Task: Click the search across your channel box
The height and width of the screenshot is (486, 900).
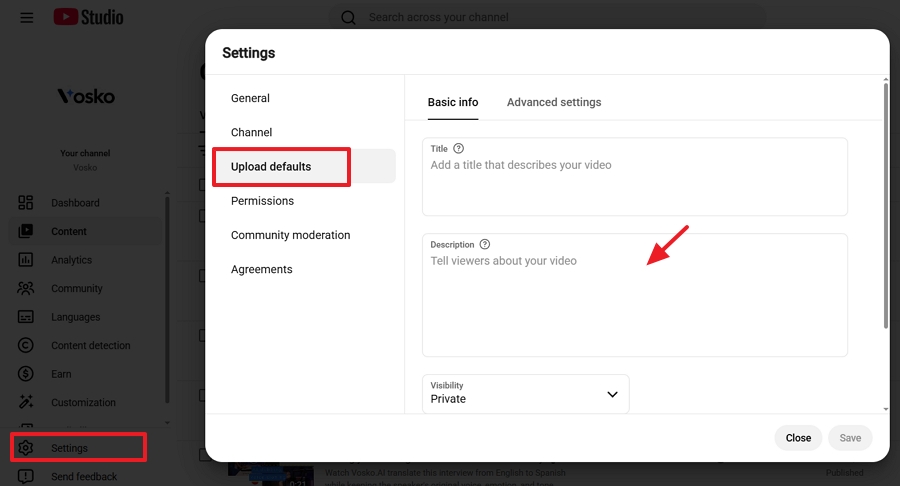Action: point(547,17)
